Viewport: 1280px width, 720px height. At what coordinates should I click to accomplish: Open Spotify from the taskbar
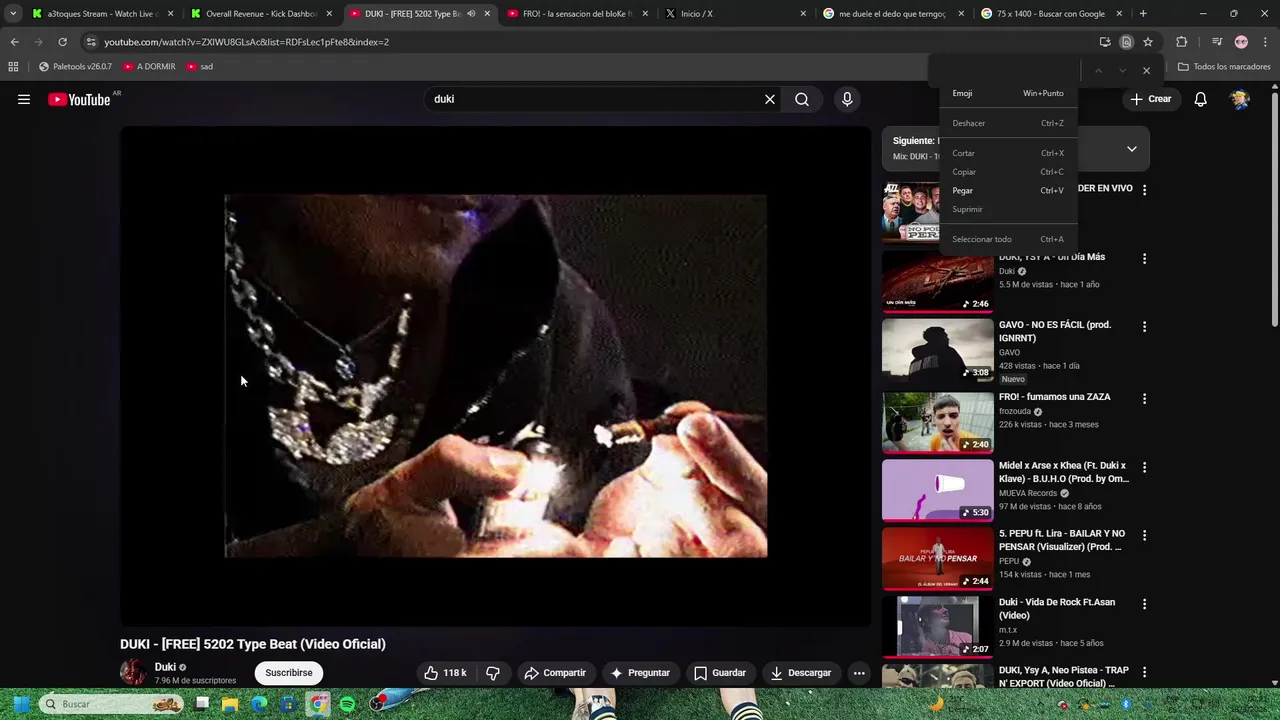[347, 704]
